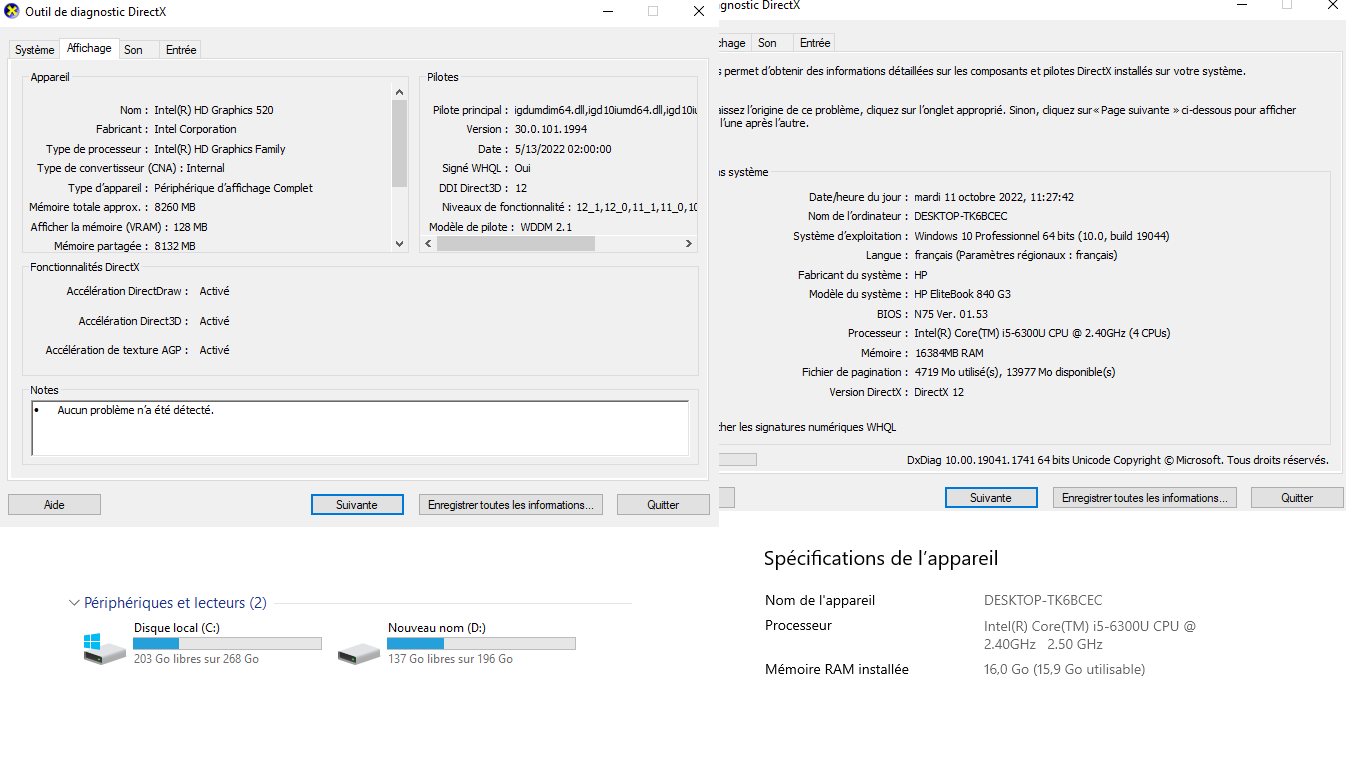
Task: Select the Affichage tab in left window
Action: (89, 48)
